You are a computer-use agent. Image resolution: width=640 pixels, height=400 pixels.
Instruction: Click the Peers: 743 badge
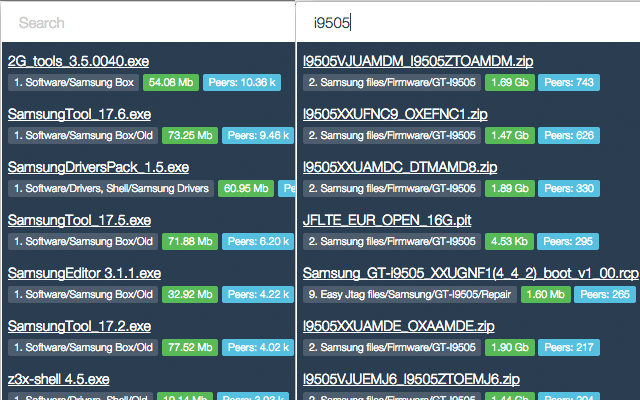569,82
